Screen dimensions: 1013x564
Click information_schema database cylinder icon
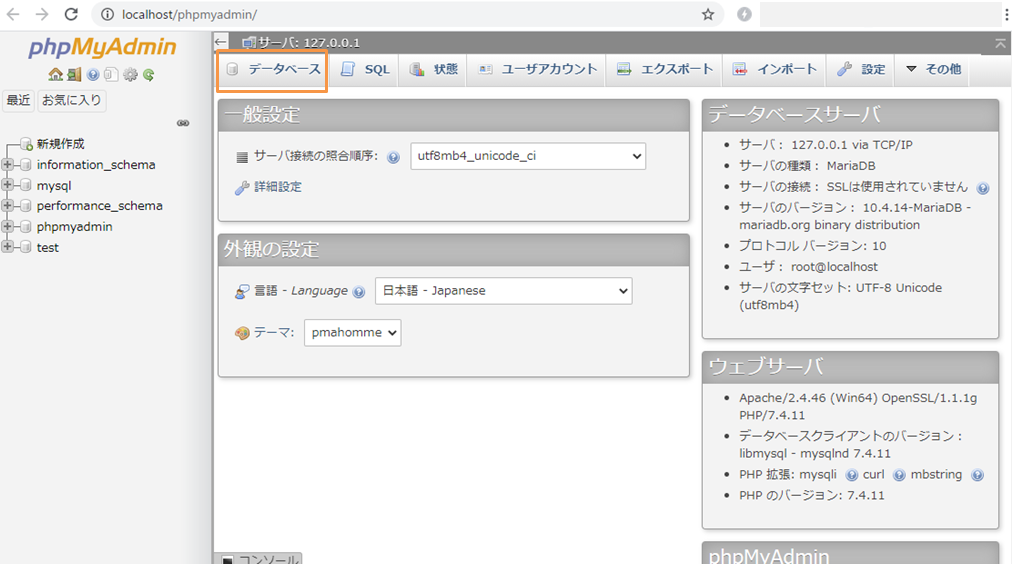(x=26, y=165)
